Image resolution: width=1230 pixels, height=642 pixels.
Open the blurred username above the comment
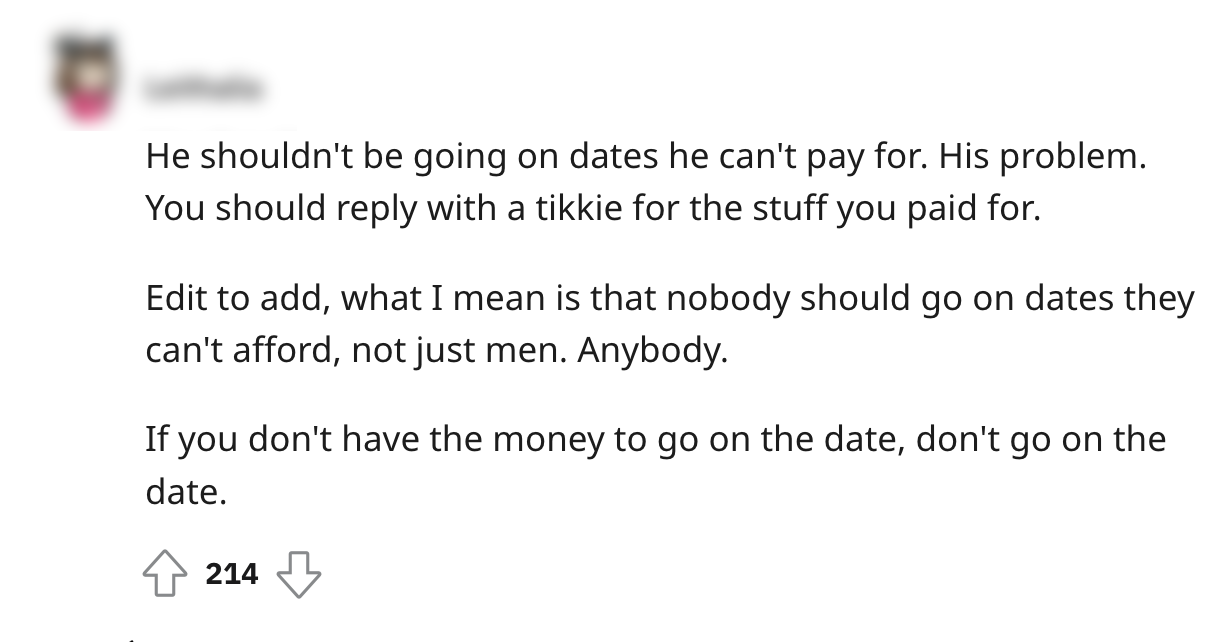coord(205,90)
